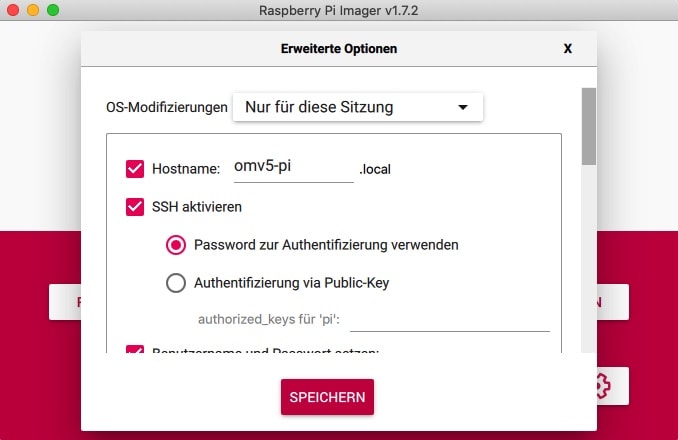
Task: Click the white button behind dialog's left edge
Action: pyautogui.click(x=64, y=302)
